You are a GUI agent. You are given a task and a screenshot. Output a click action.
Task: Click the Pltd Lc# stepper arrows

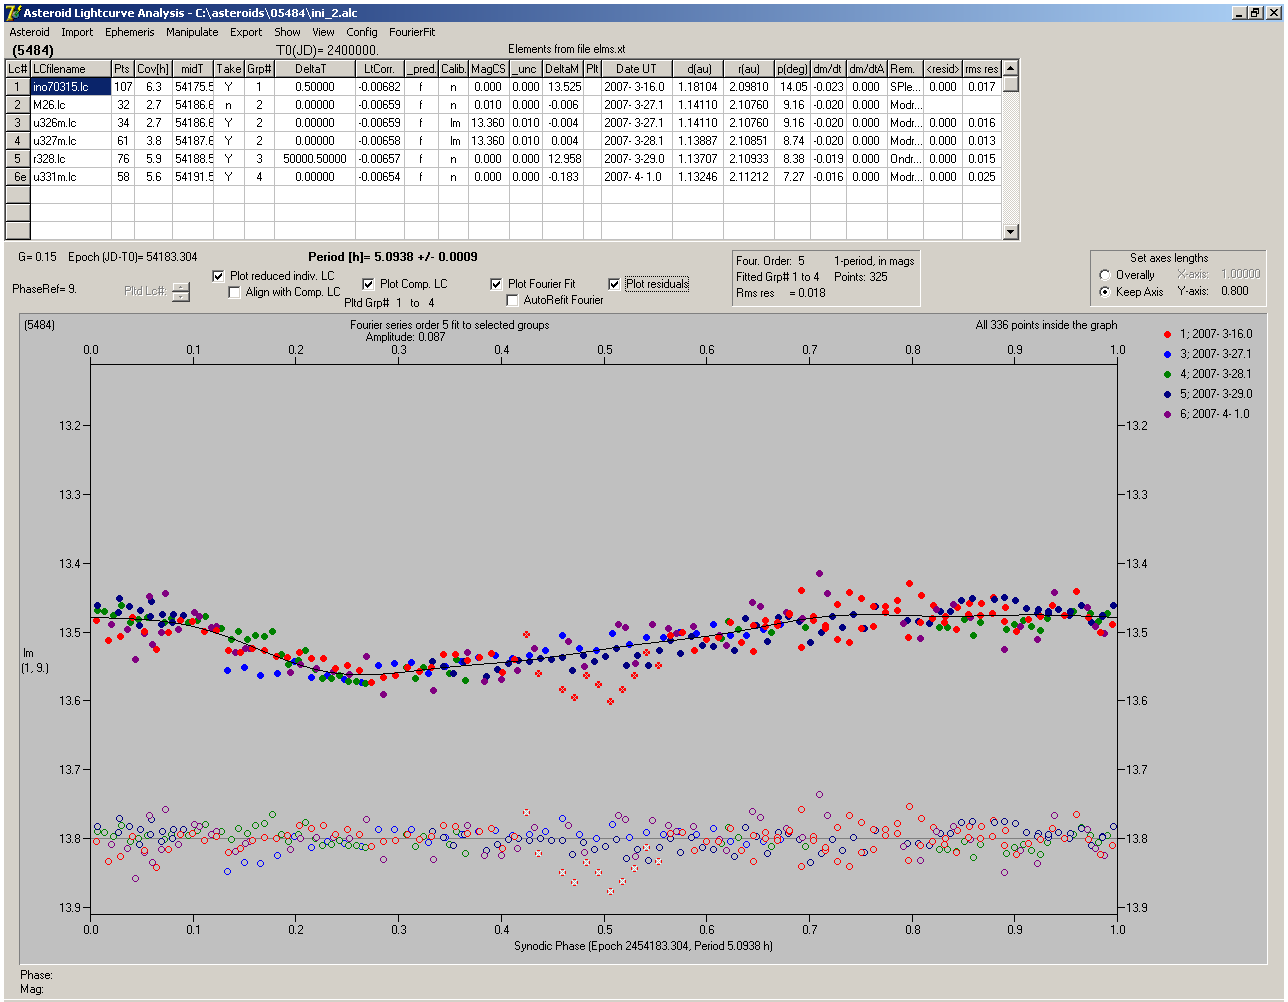pyautogui.click(x=180, y=291)
